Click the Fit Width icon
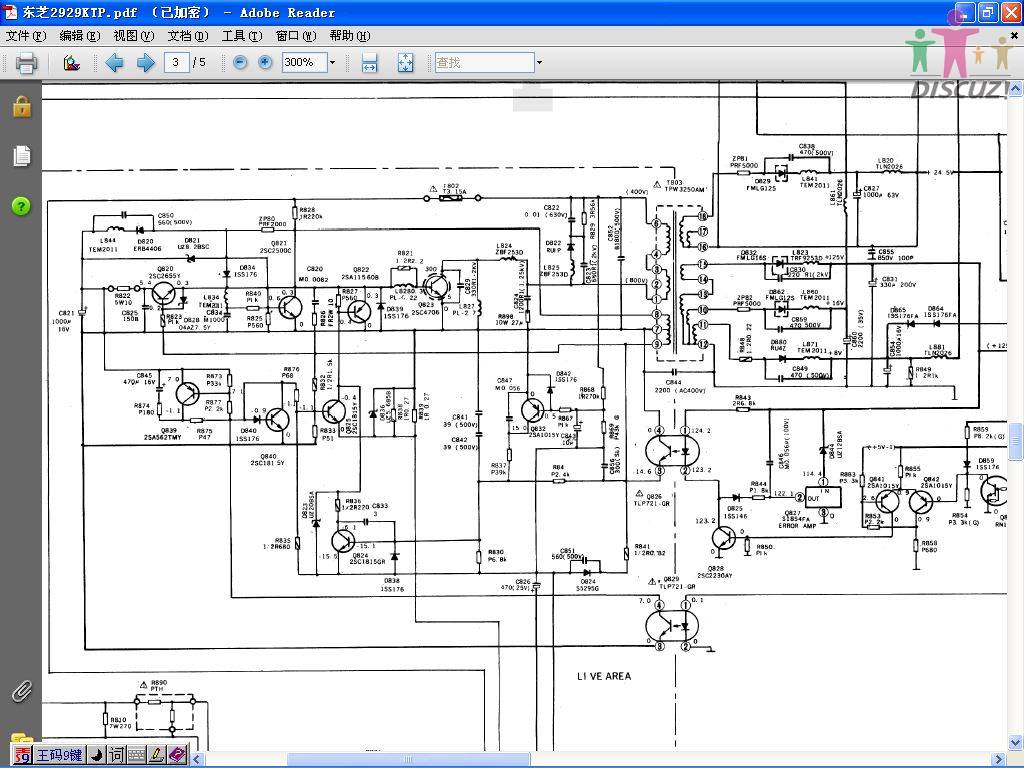The height and width of the screenshot is (768, 1024). pyautogui.click(x=369, y=63)
